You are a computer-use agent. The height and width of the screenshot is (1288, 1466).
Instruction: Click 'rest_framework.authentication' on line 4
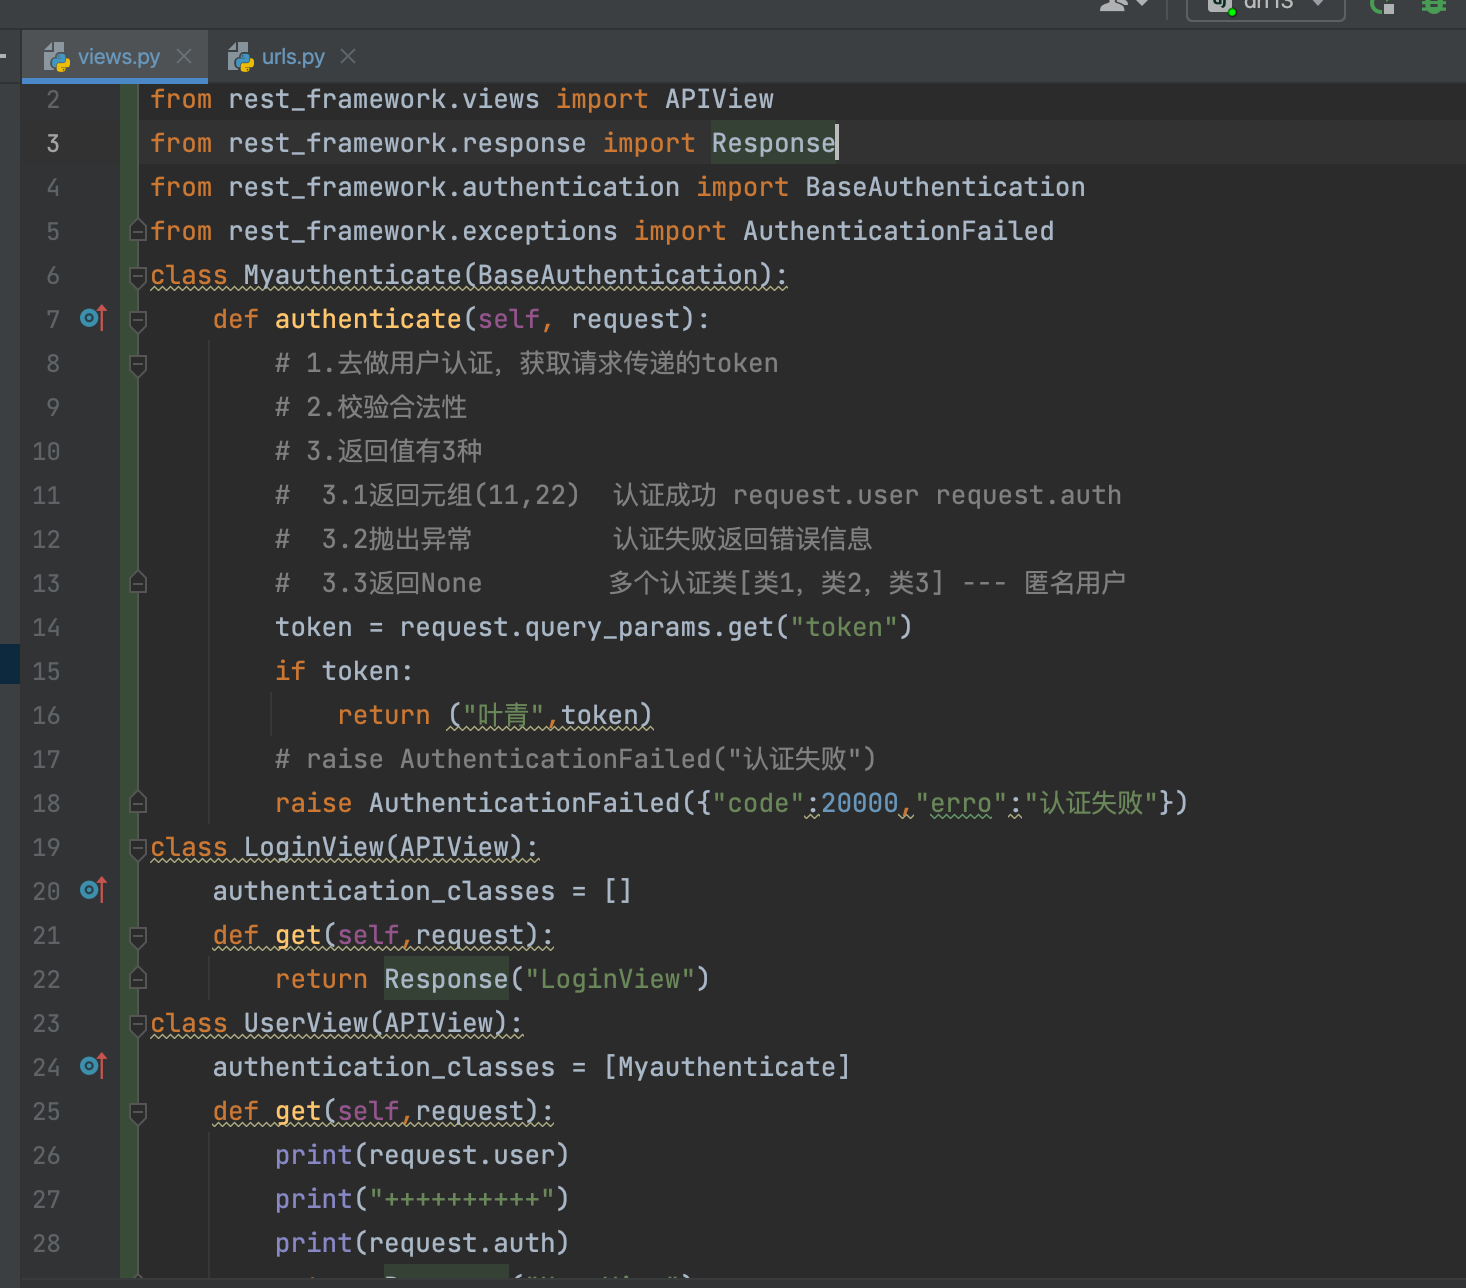point(454,187)
